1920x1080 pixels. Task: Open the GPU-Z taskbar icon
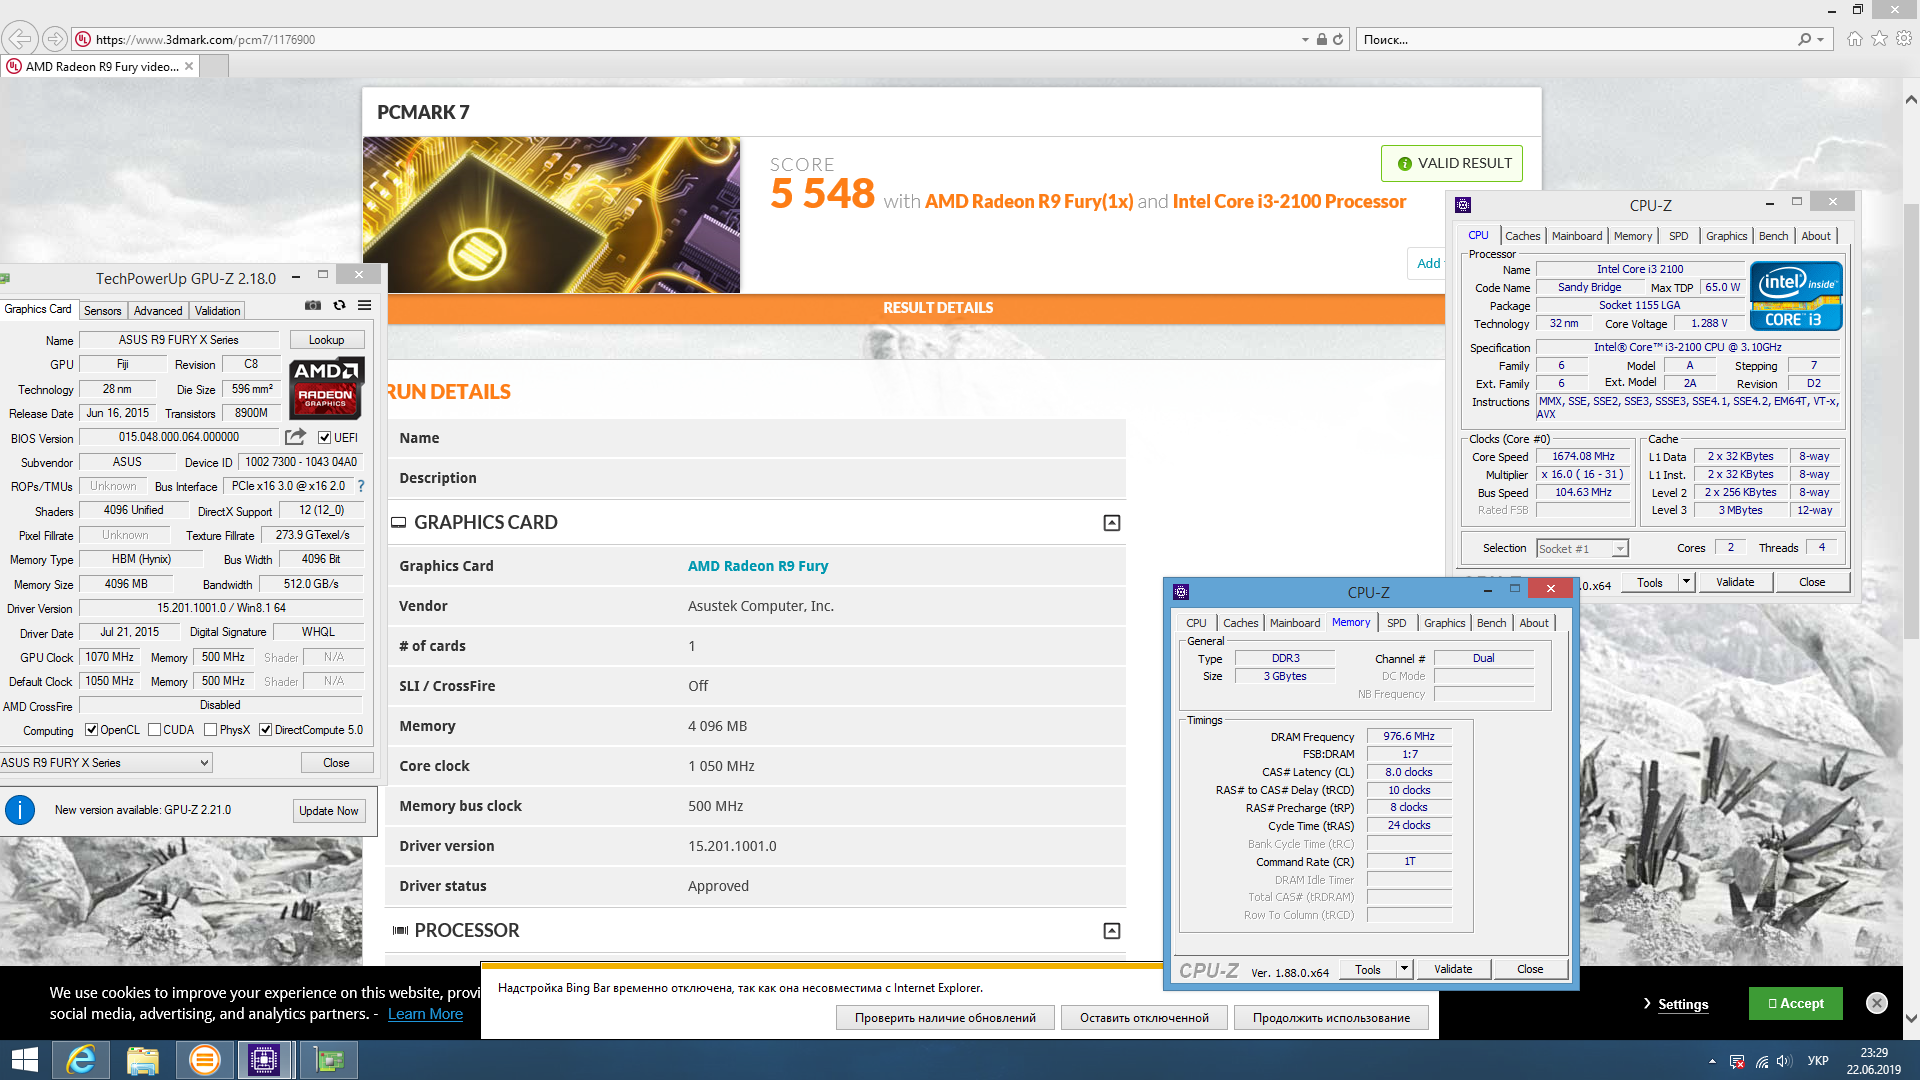coord(328,1060)
